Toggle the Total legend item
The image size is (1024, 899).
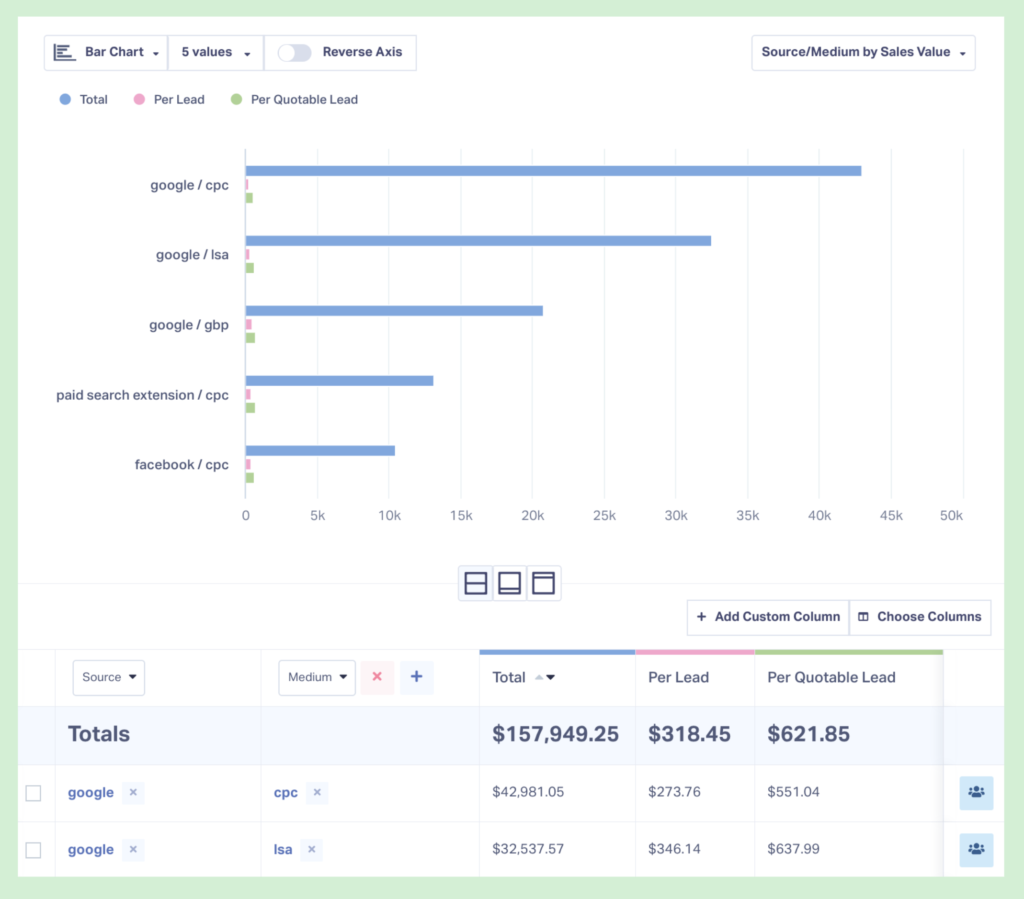[83, 99]
